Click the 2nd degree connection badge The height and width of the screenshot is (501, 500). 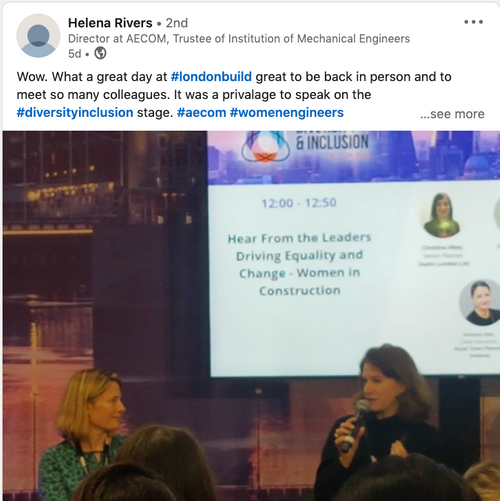[177, 23]
